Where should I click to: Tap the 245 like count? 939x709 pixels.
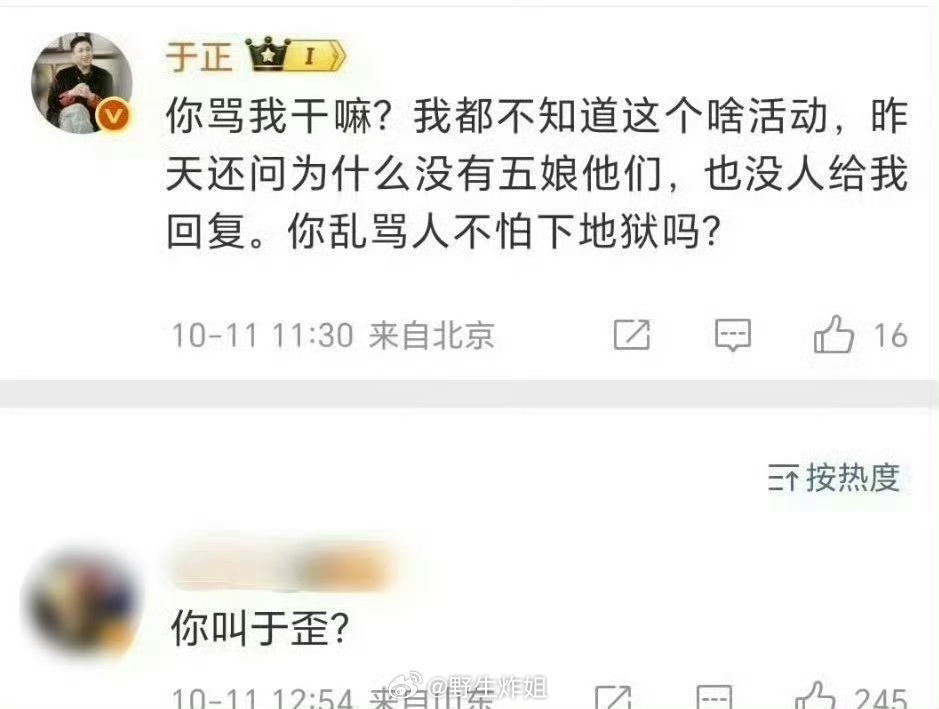(880, 699)
